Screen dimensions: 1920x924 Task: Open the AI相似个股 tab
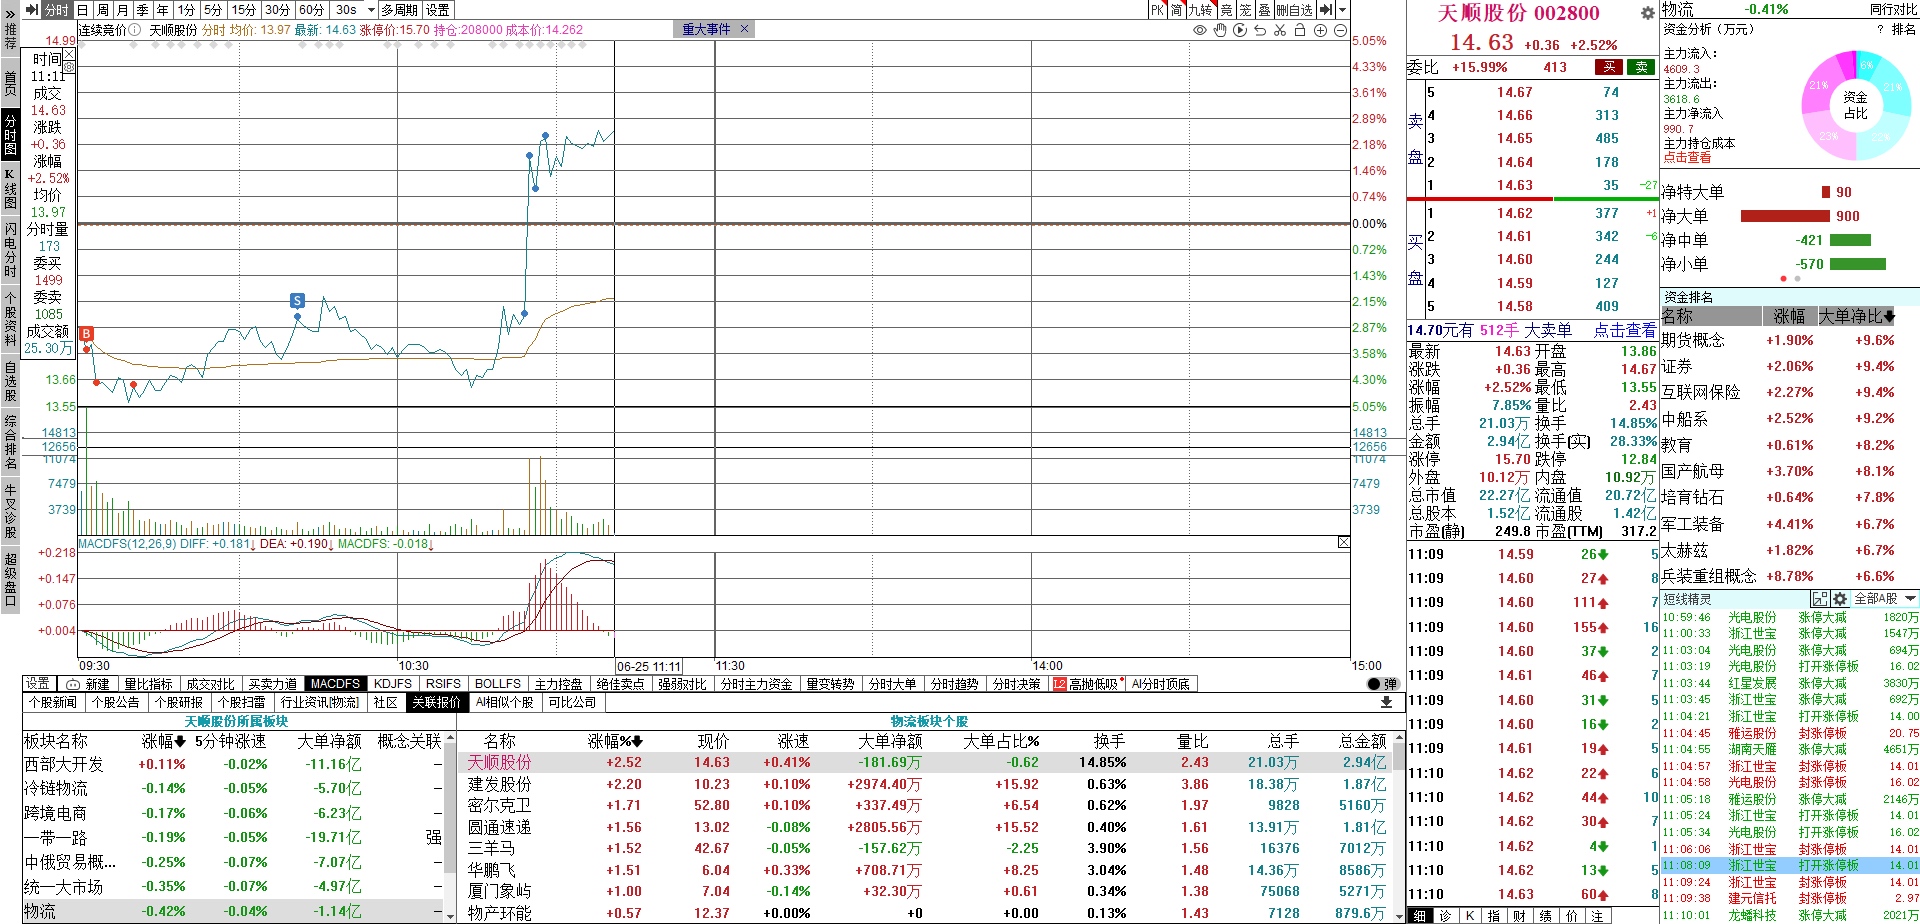click(505, 702)
